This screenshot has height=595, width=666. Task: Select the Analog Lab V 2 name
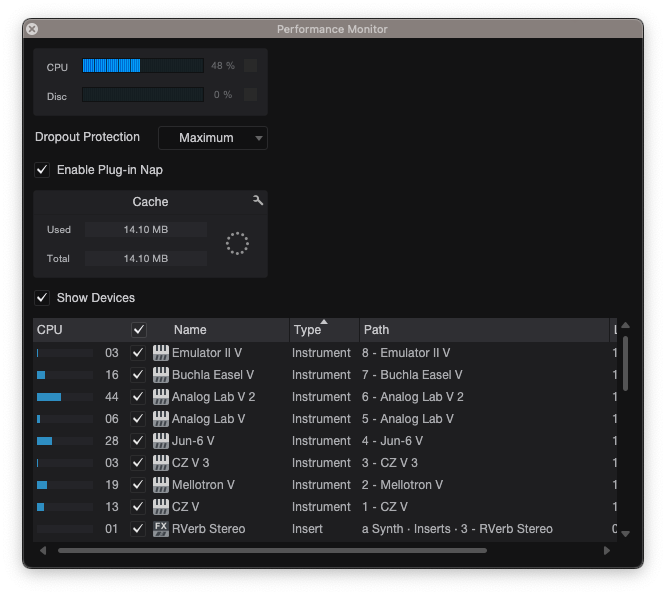point(213,397)
